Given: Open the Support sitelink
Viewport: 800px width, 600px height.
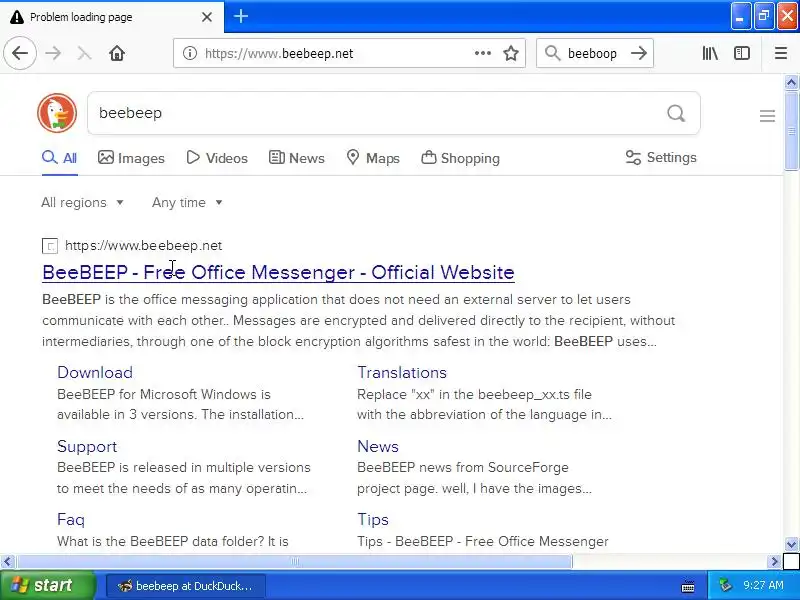Looking at the screenshot, I should click(x=87, y=446).
